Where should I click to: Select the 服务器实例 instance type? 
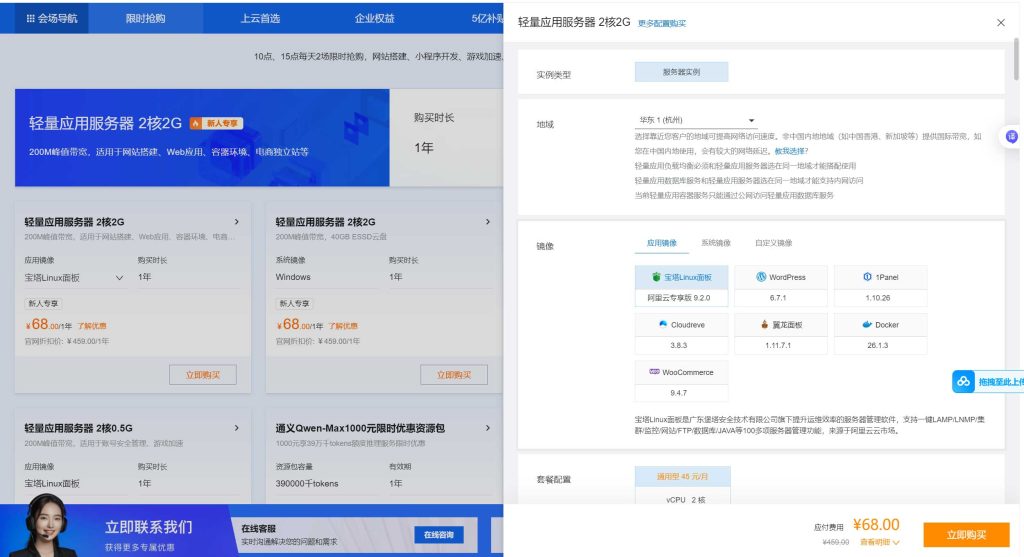[681, 72]
